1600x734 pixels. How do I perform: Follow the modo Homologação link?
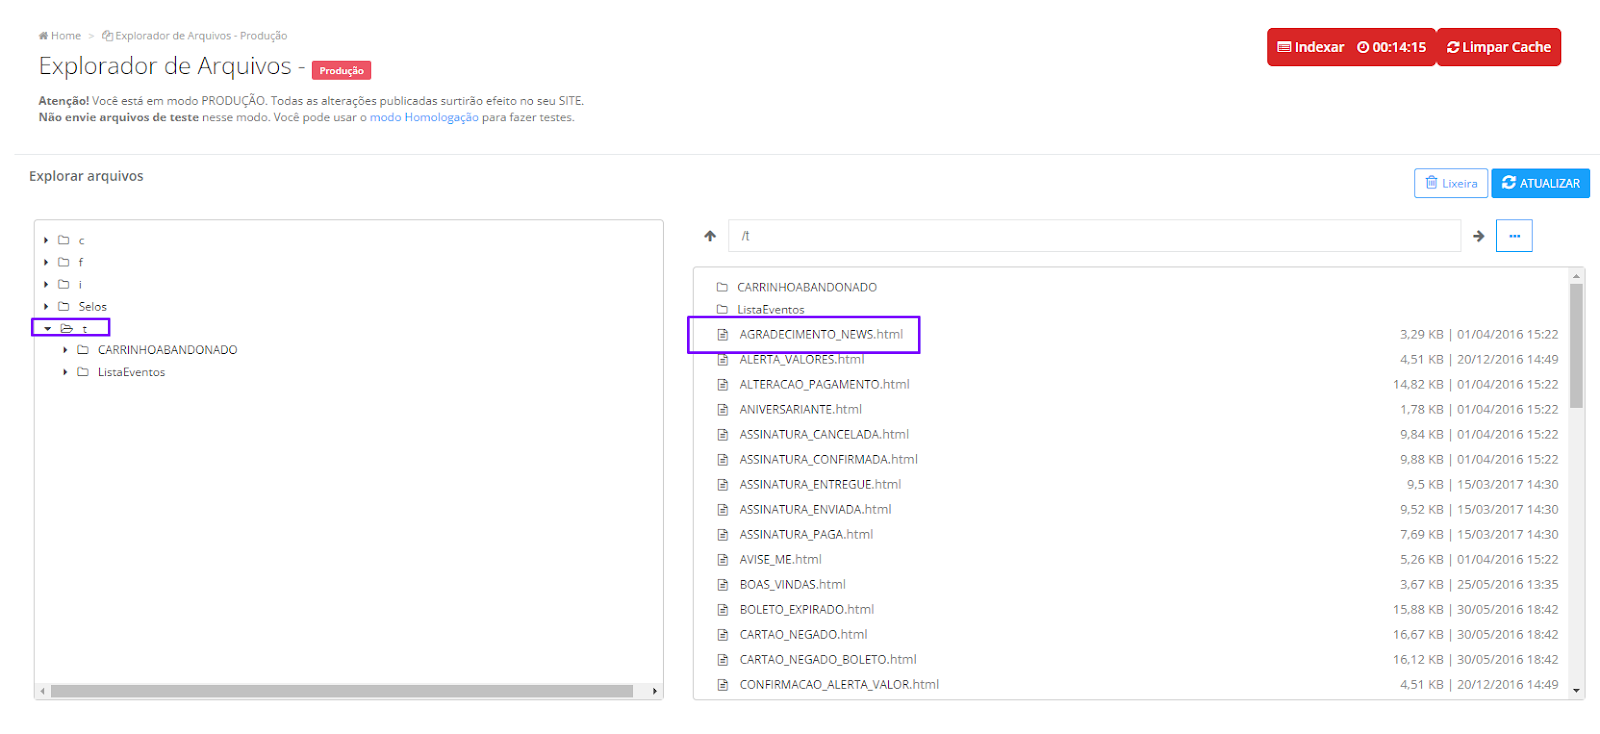pos(424,117)
